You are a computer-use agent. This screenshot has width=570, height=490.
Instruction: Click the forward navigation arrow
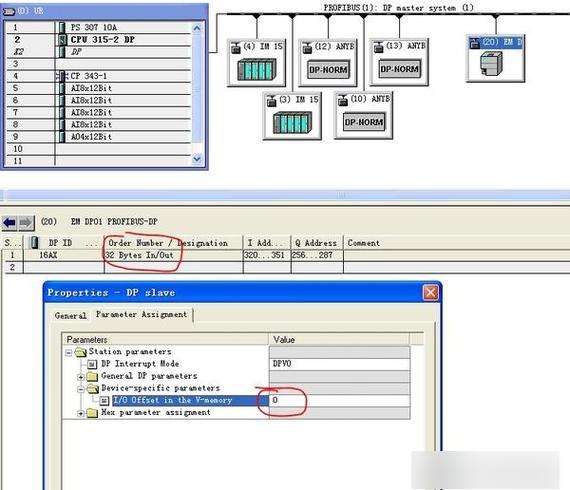pos(25,222)
